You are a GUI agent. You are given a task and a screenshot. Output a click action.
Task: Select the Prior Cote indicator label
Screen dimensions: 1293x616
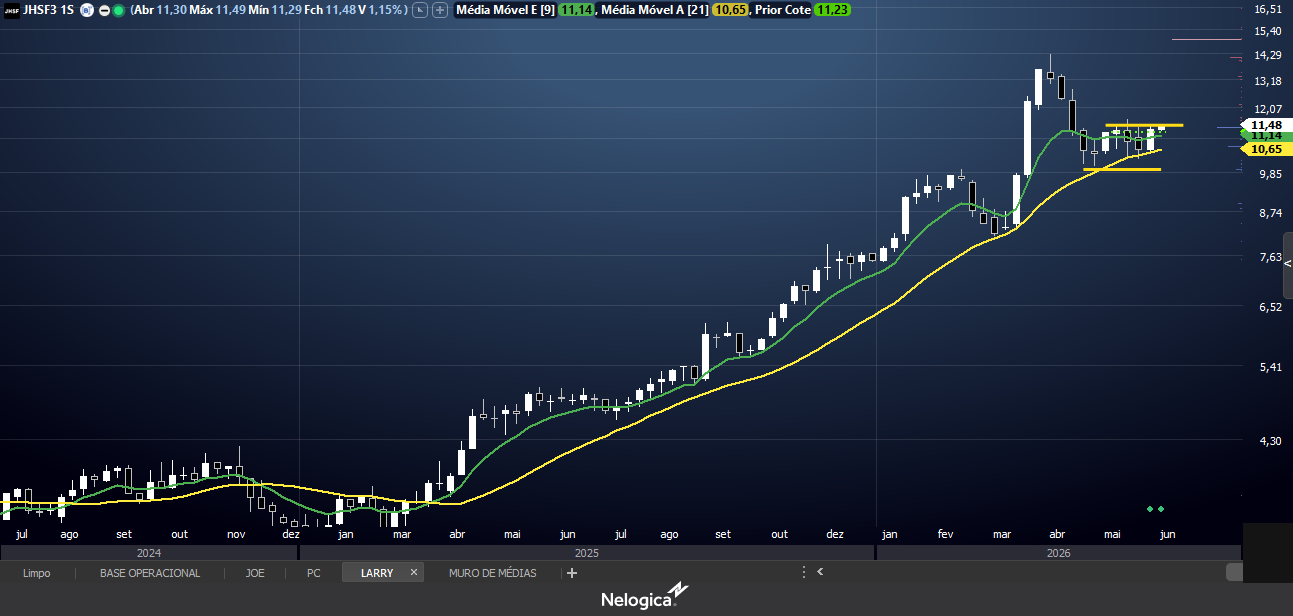coord(782,10)
